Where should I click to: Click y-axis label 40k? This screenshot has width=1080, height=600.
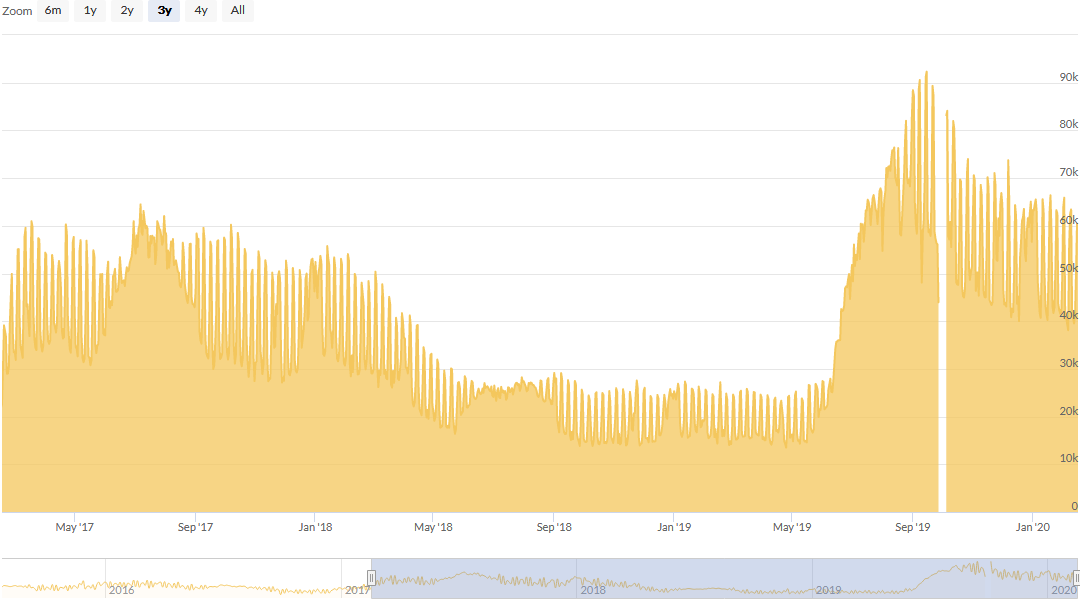coord(1068,315)
